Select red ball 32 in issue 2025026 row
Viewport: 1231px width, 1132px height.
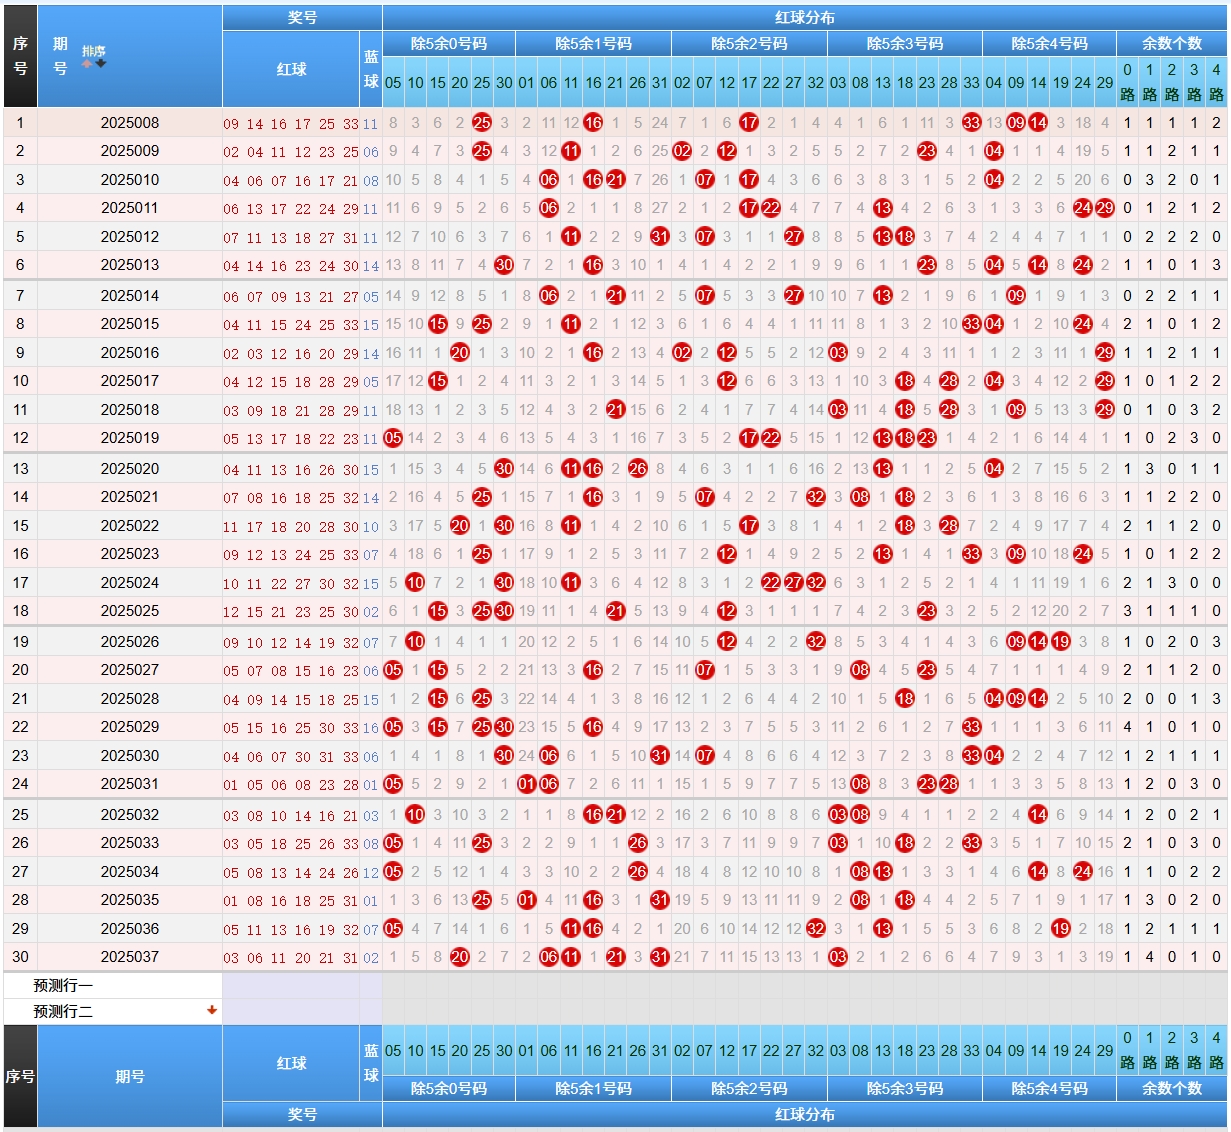[x=816, y=642]
